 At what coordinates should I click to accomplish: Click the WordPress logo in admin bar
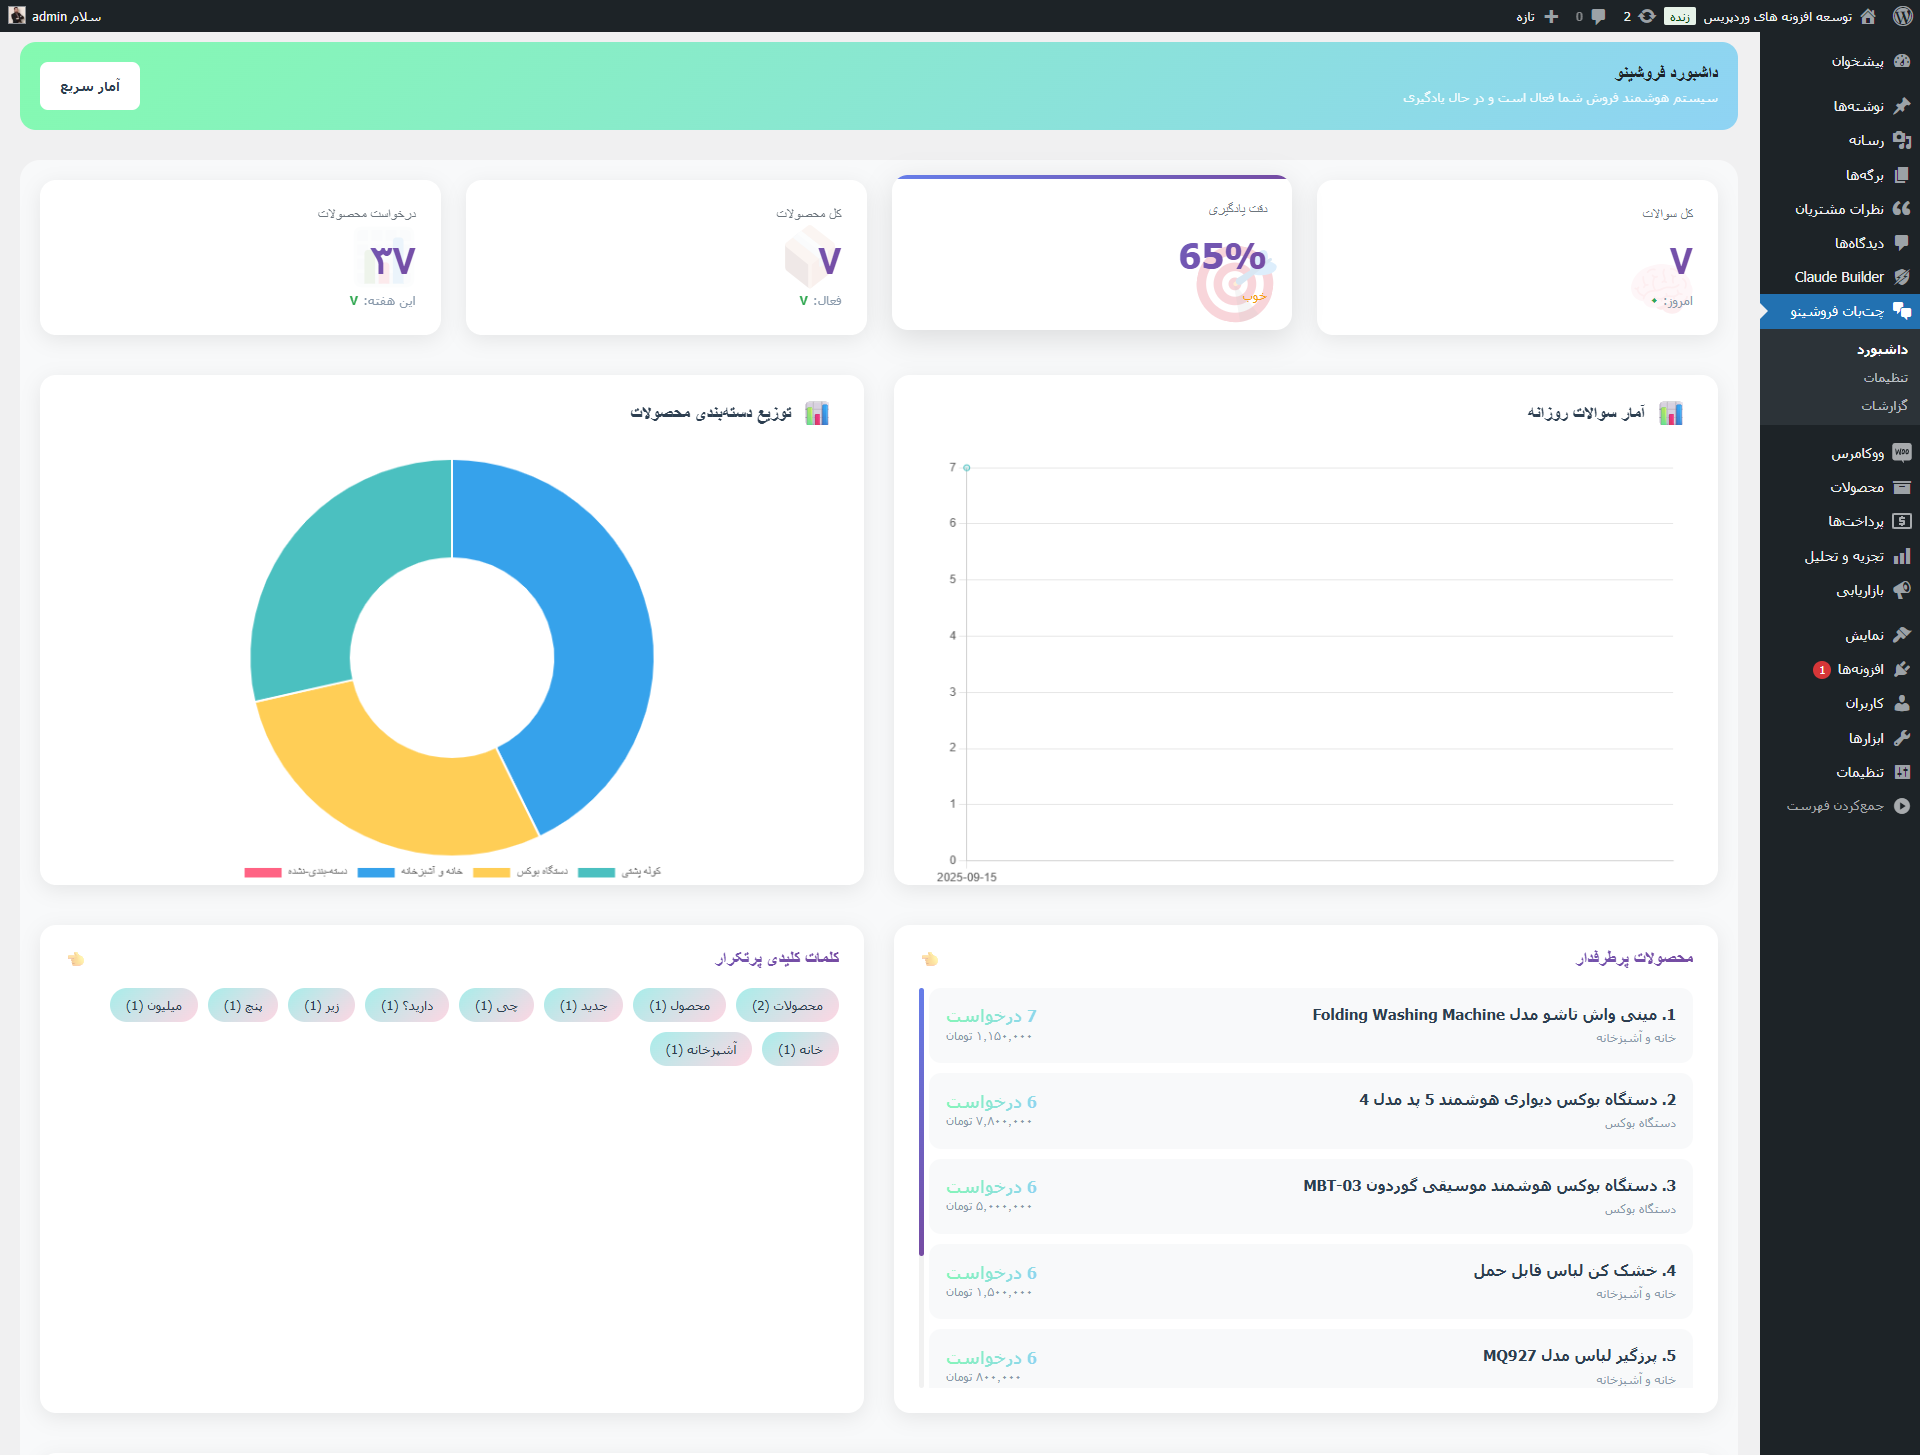pyautogui.click(x=1902, y=16)
